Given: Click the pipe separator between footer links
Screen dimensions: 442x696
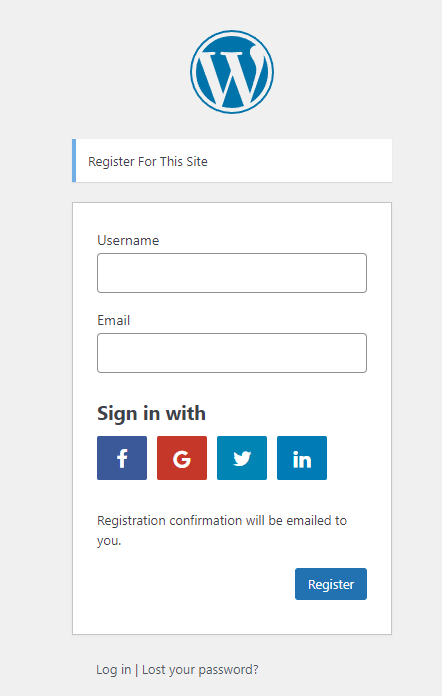Looking at the screenshot, I should (x=137, y=669).
